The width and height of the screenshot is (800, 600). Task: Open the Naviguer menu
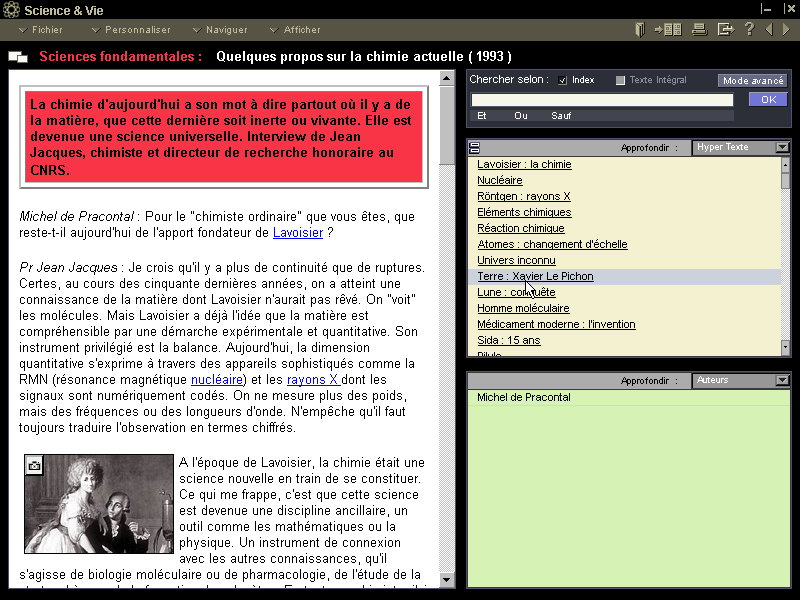(220, 30)
